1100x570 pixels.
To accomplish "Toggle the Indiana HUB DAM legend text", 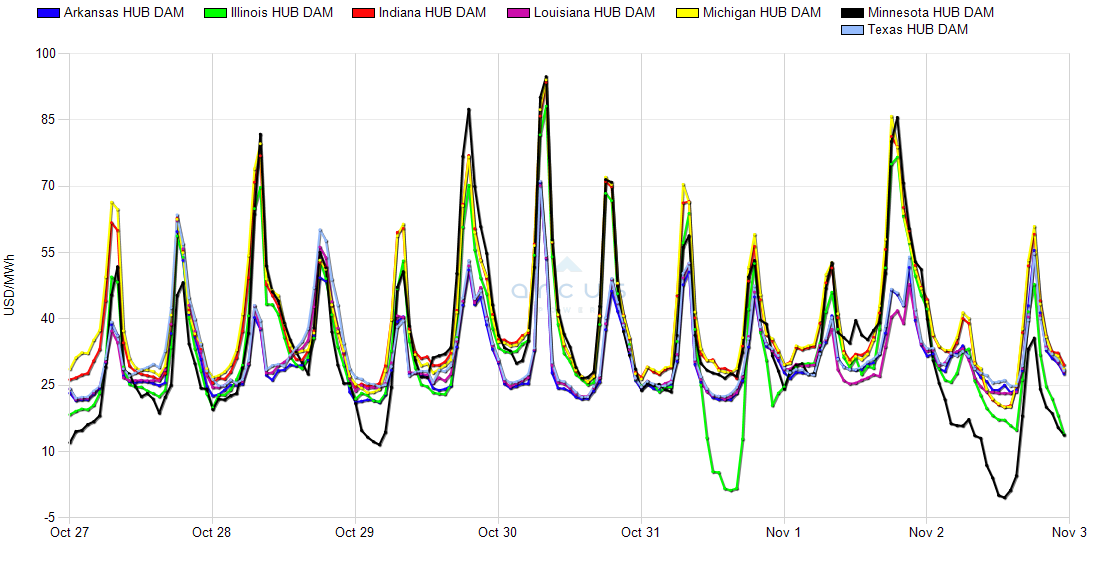I will pyautogui.click(x=432, y=13).
